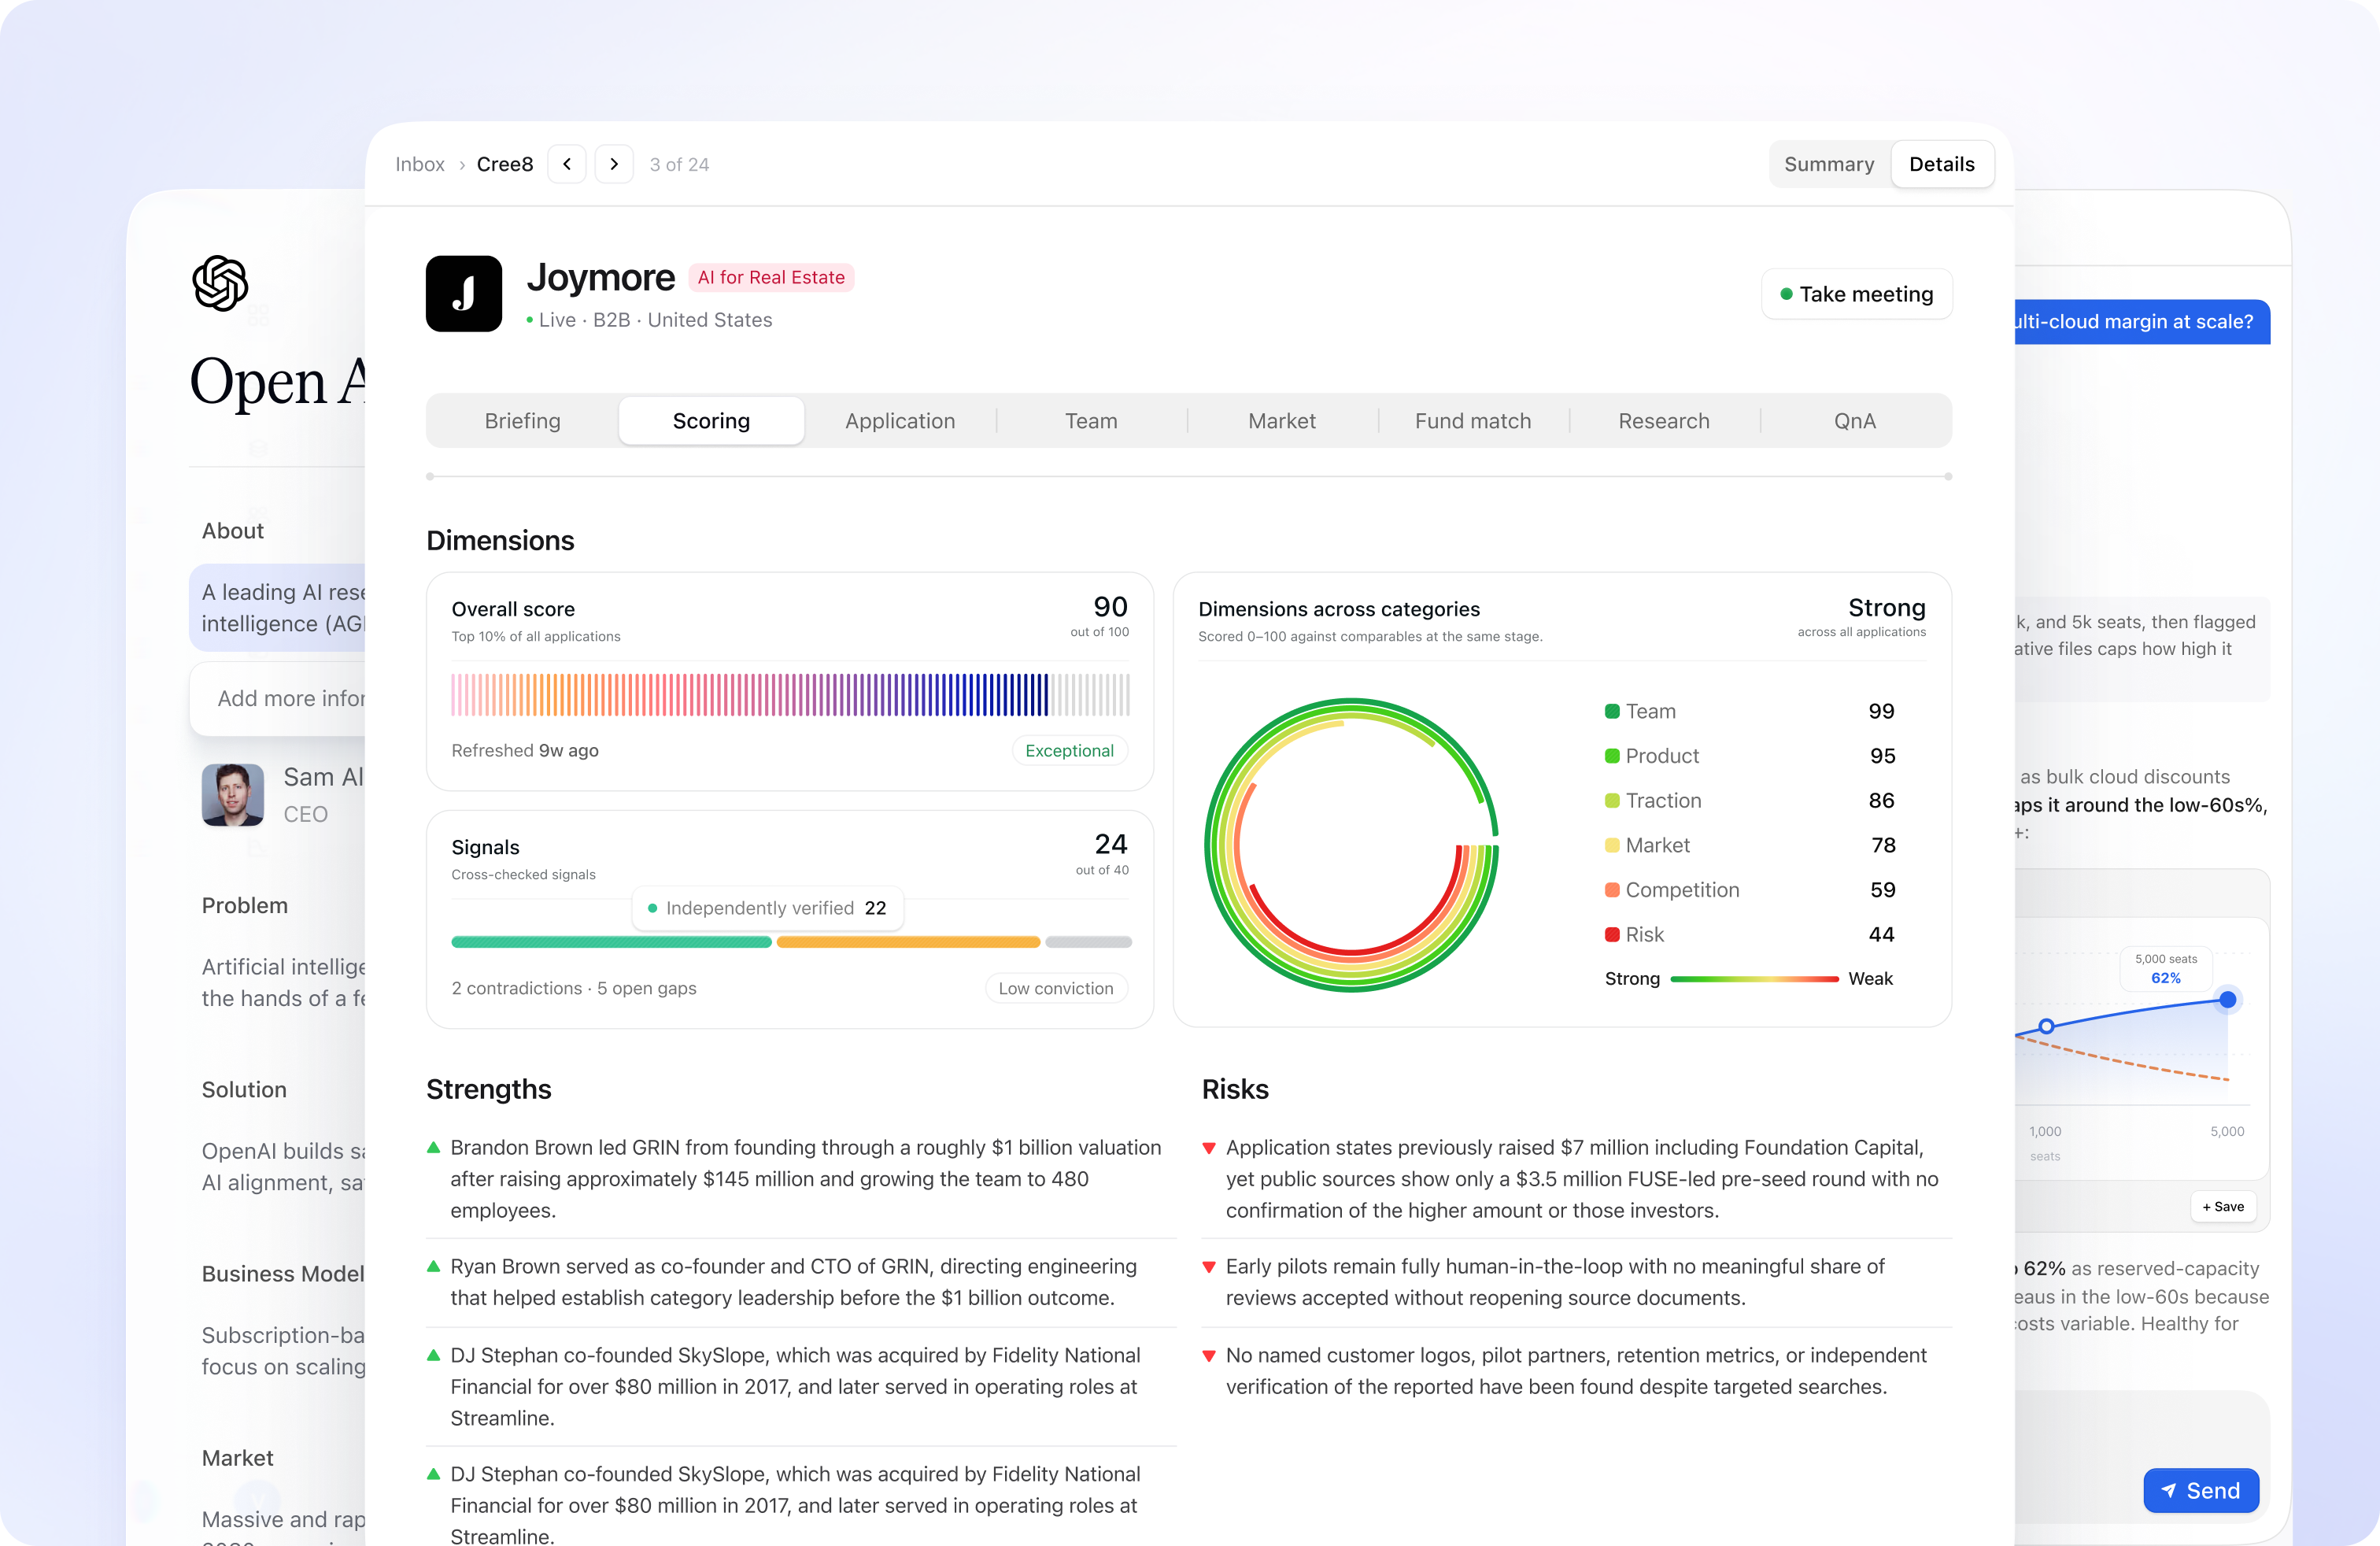Click the Risk score 44

click(1881, 934)
